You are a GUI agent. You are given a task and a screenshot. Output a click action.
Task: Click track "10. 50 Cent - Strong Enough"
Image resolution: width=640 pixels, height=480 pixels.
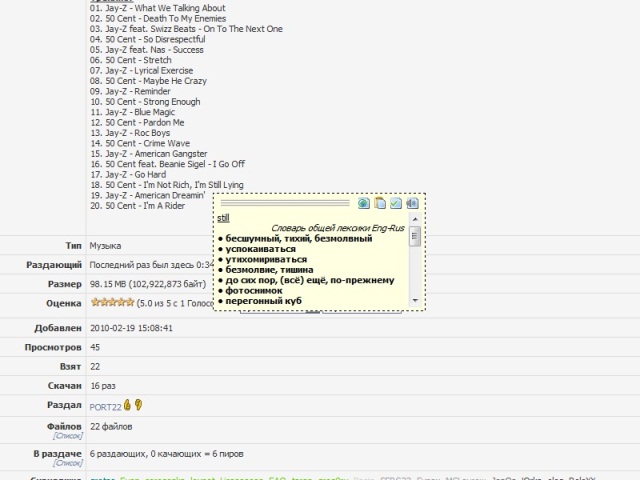145,102
